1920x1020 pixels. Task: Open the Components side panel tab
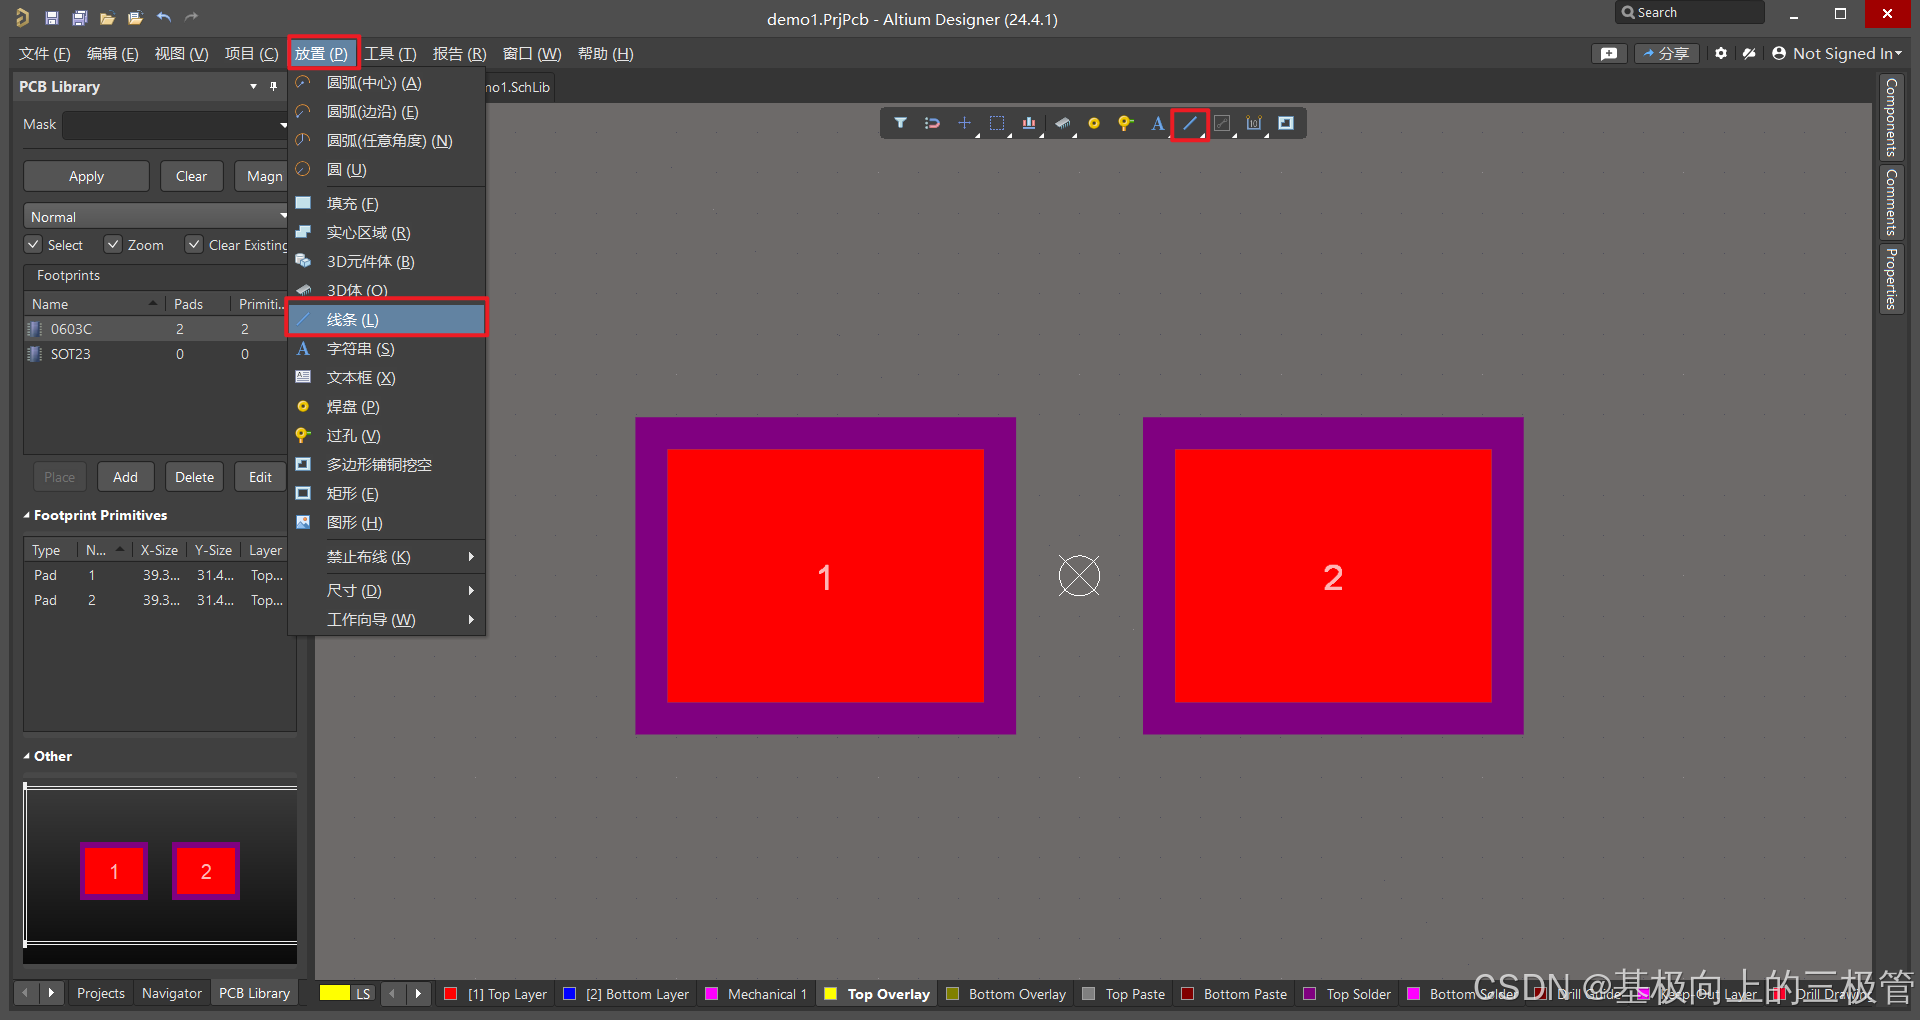pyautogui.click(x=1890, y=117)
